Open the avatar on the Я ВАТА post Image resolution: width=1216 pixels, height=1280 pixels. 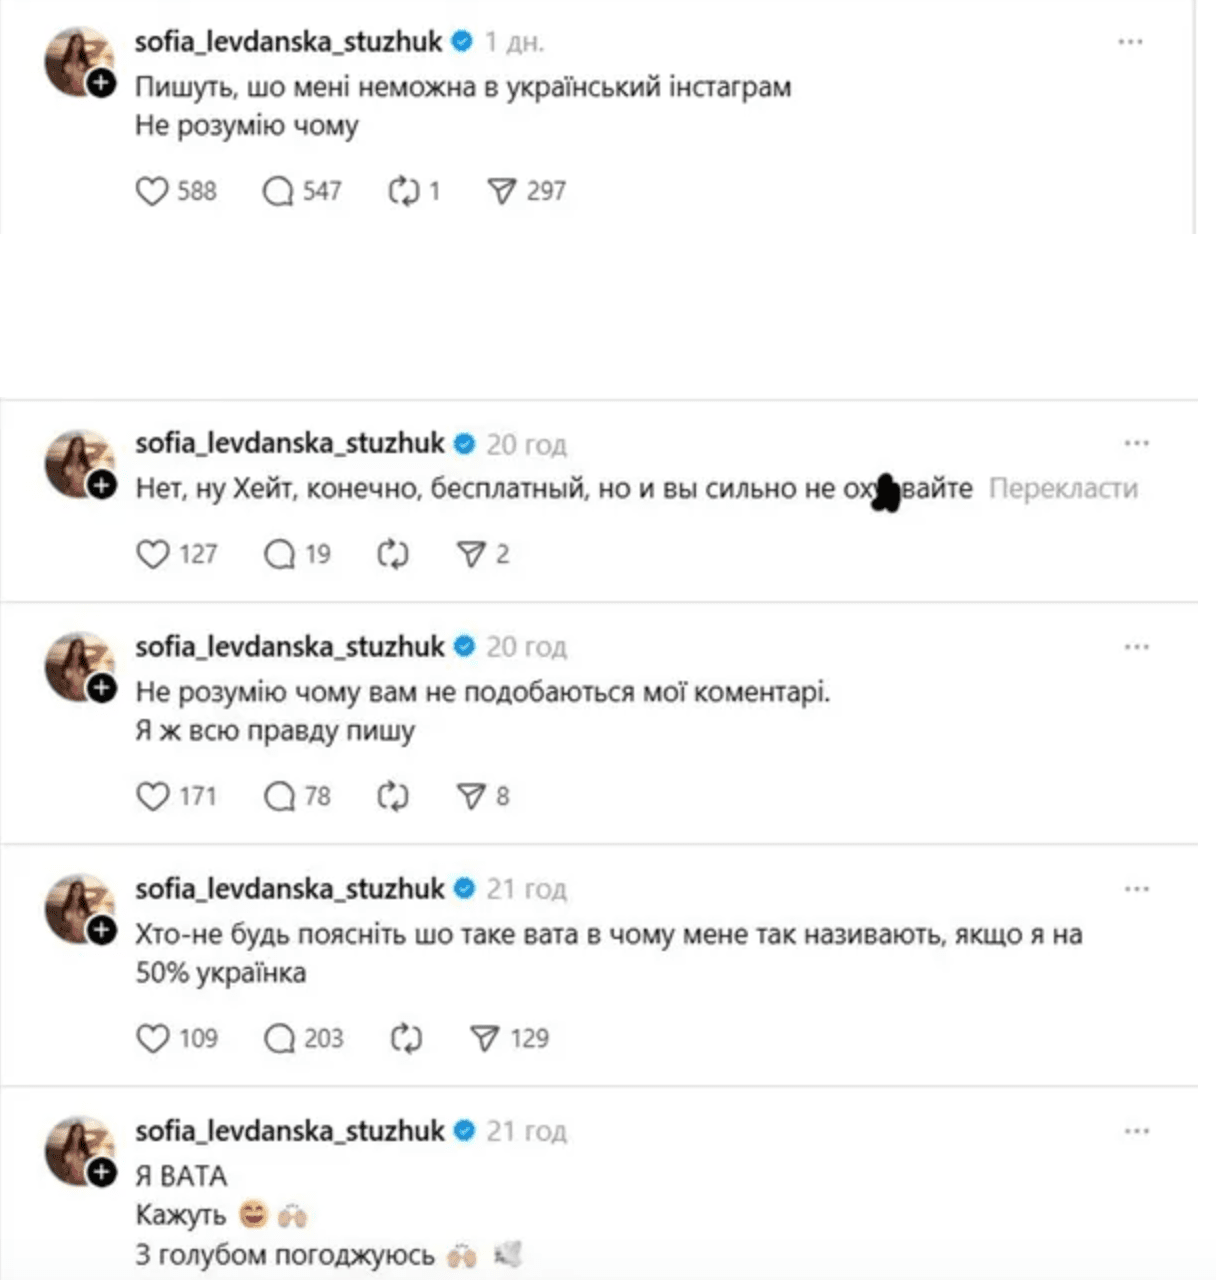(77, 1148)
